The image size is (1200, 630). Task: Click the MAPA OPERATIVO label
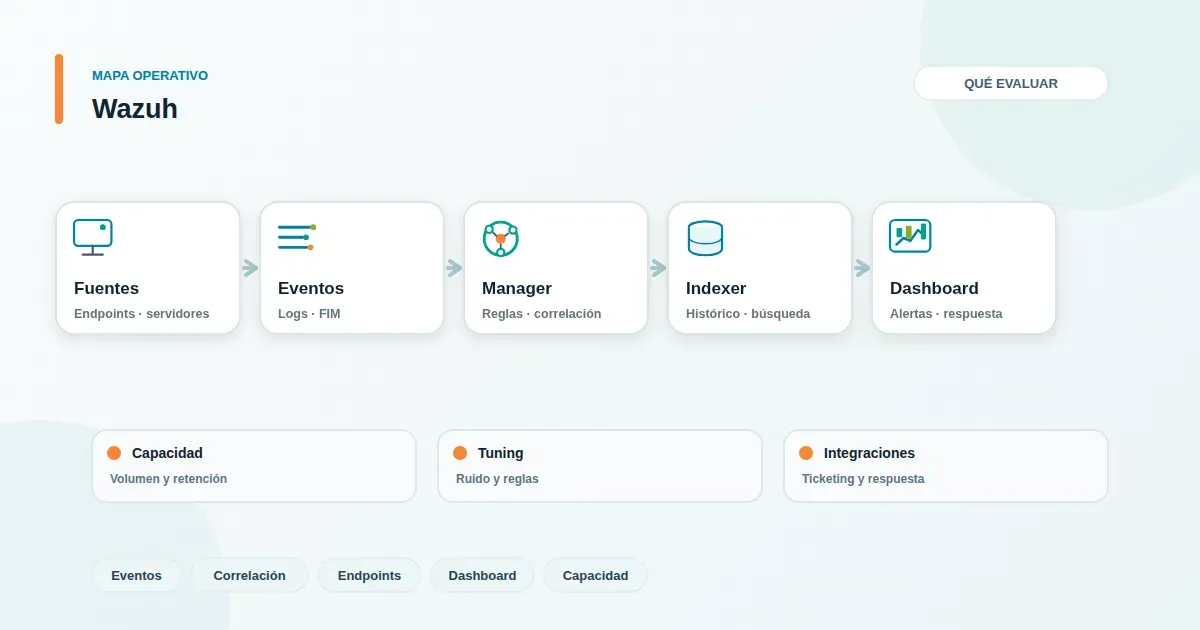150,76
